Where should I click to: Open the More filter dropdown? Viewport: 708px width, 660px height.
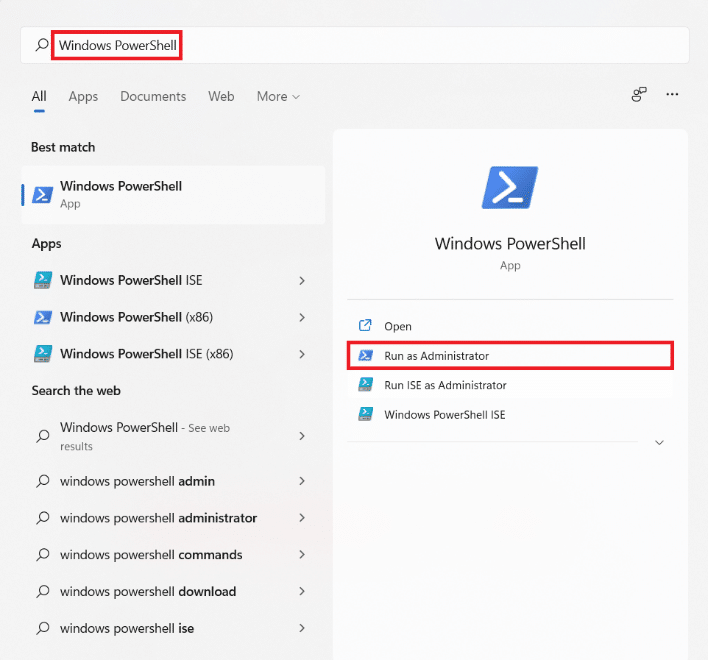click(x=278, y=96)
